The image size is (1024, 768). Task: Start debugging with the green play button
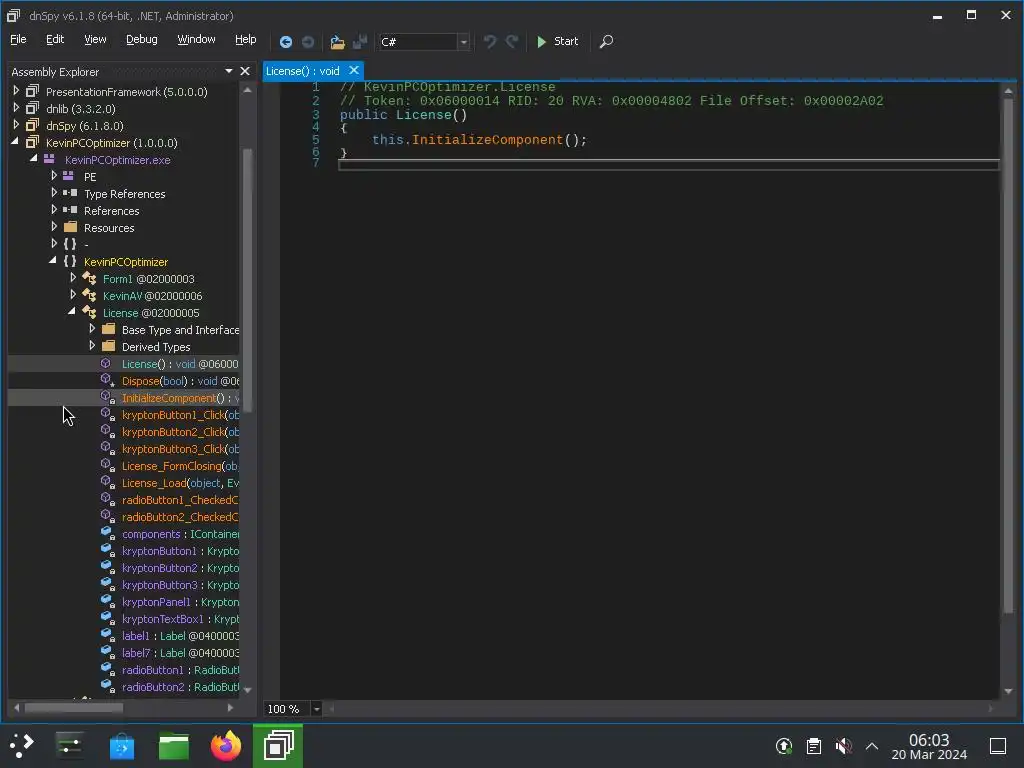pyautogui.click(x=557, y=42)
